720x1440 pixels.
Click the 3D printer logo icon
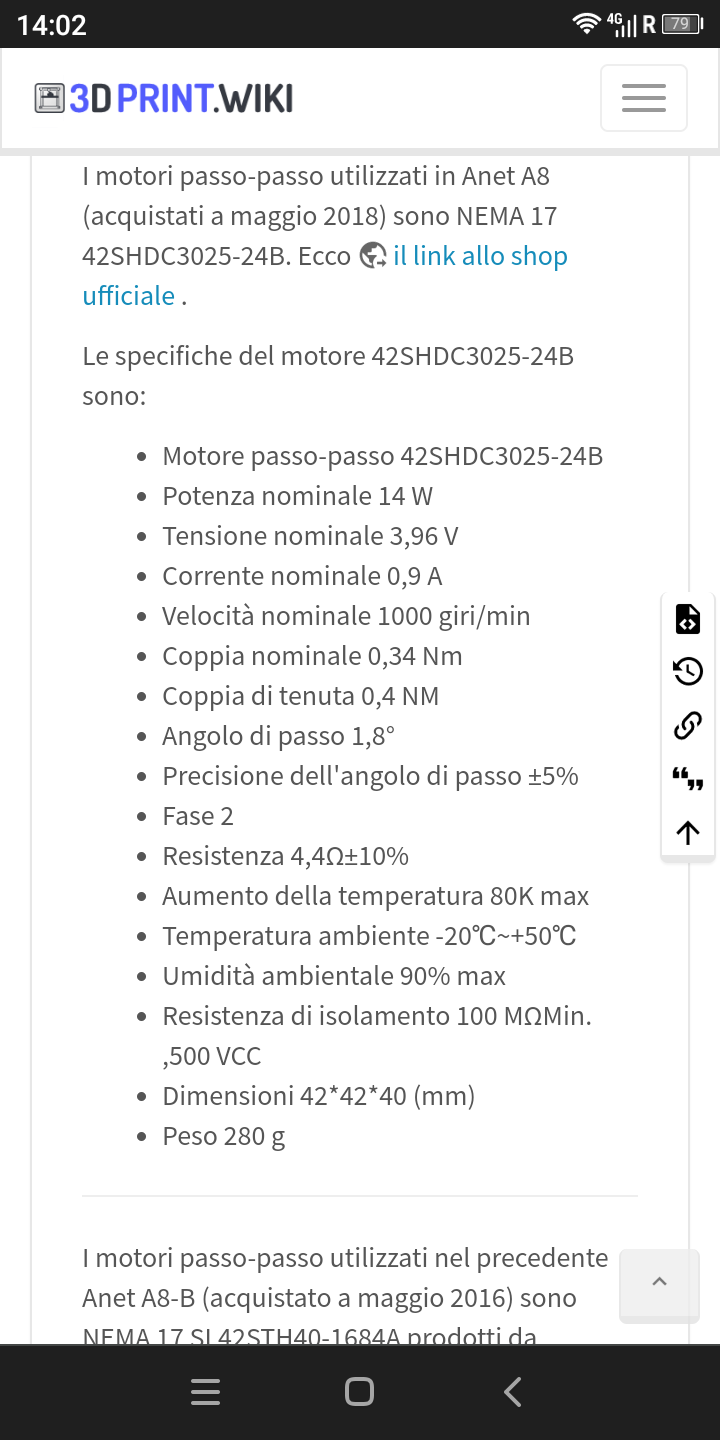coord(49,98)
